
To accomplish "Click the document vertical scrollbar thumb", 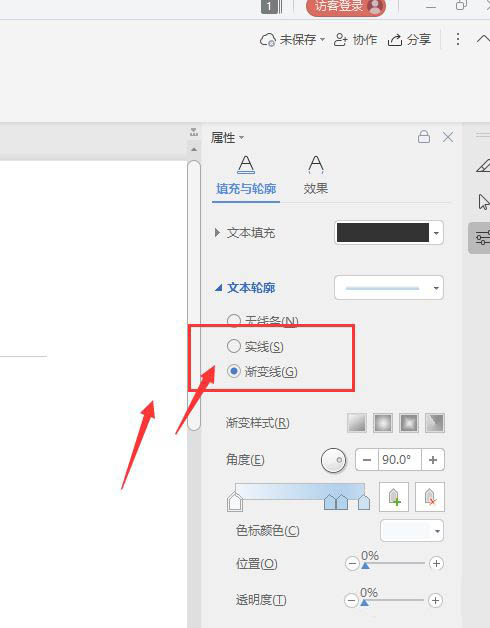I will coord(194,296).
